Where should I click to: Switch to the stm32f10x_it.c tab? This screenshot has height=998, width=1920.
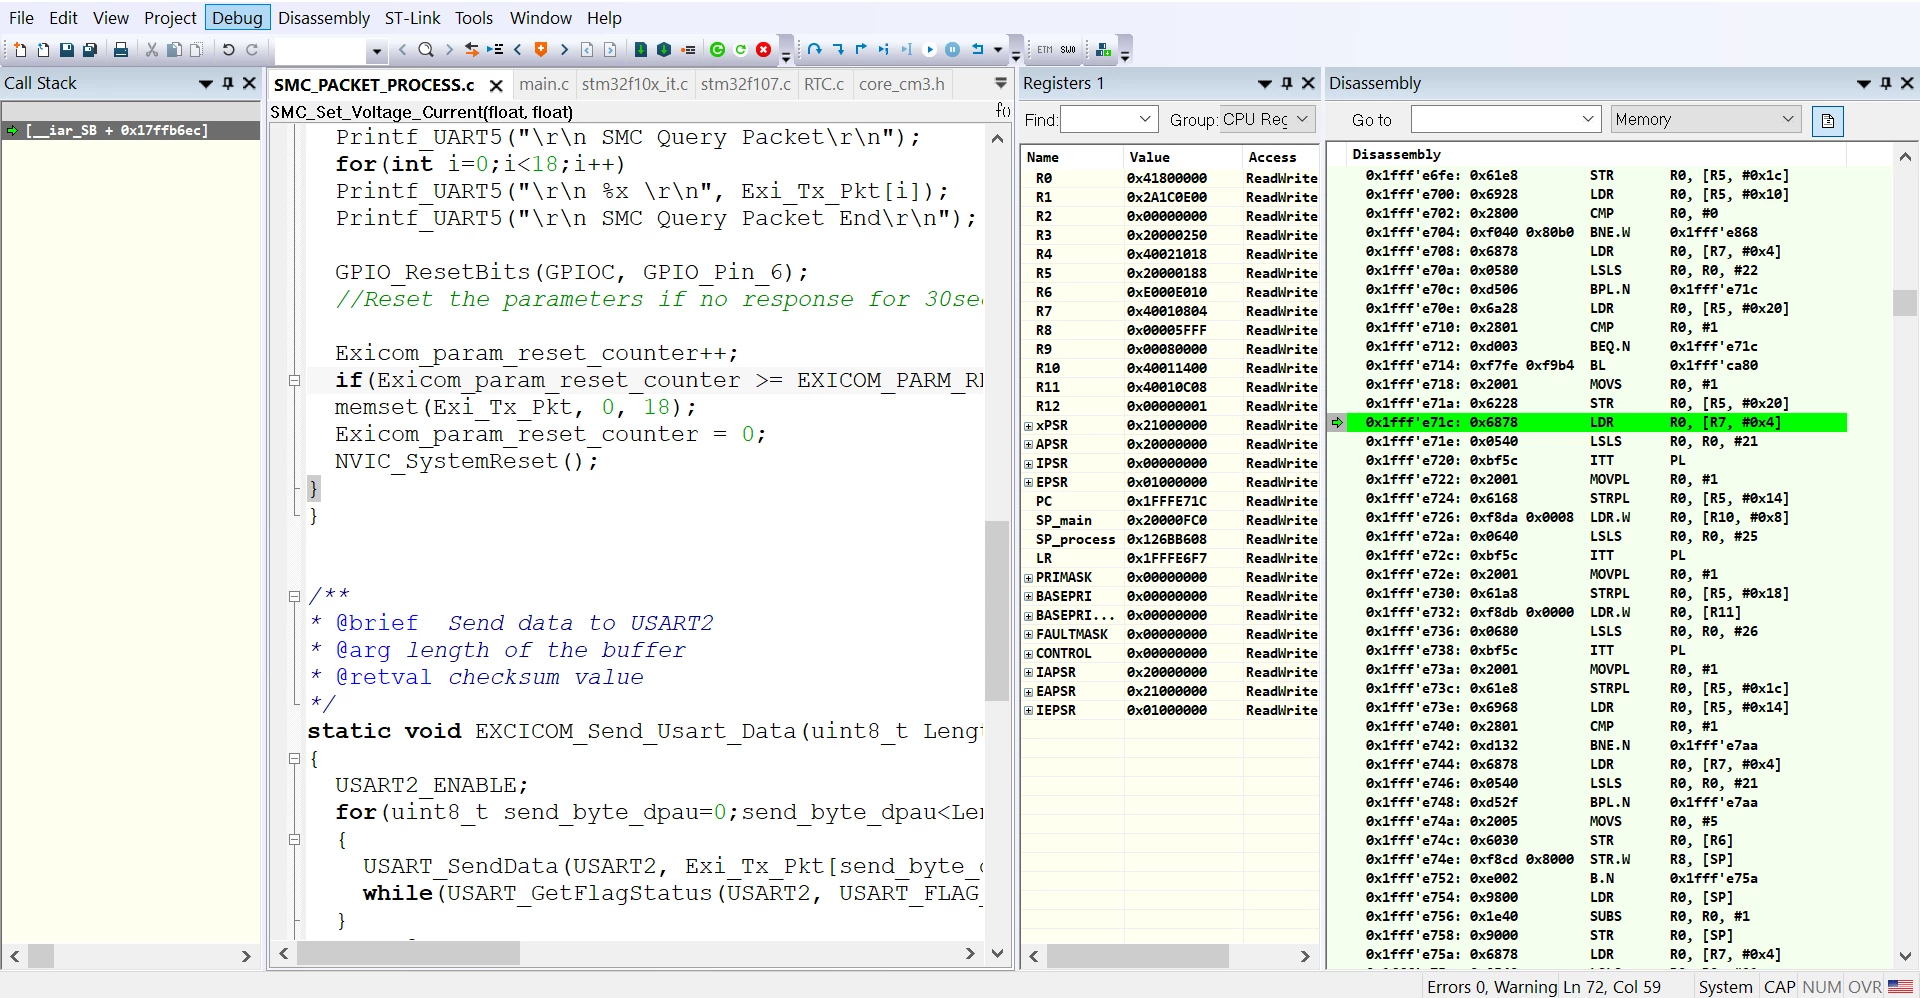pos(634,84)
